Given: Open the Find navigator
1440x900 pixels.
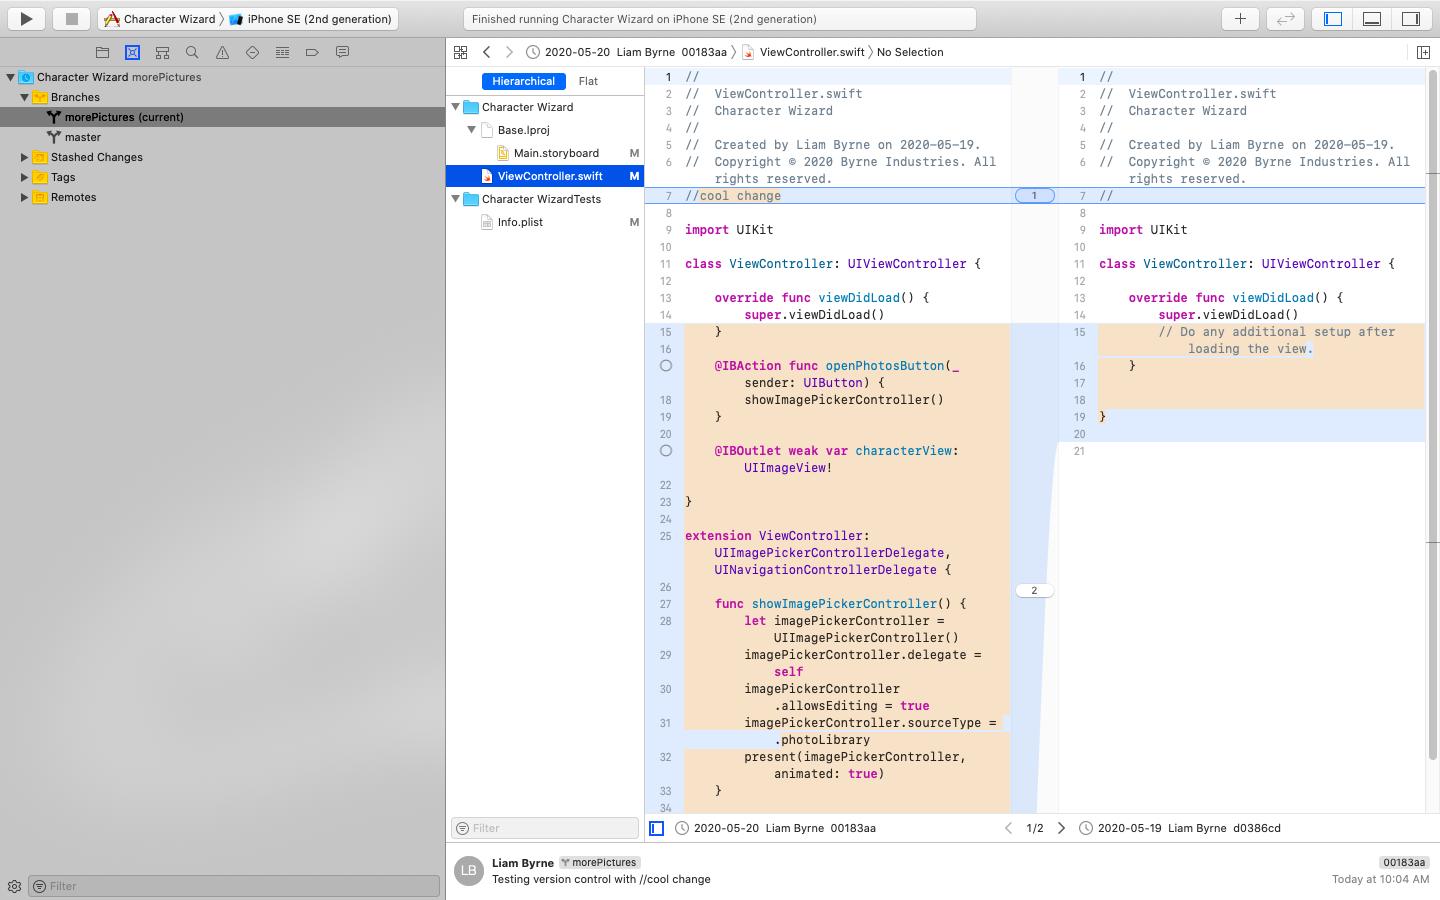Looking at the screenshot, I should 192,52.
